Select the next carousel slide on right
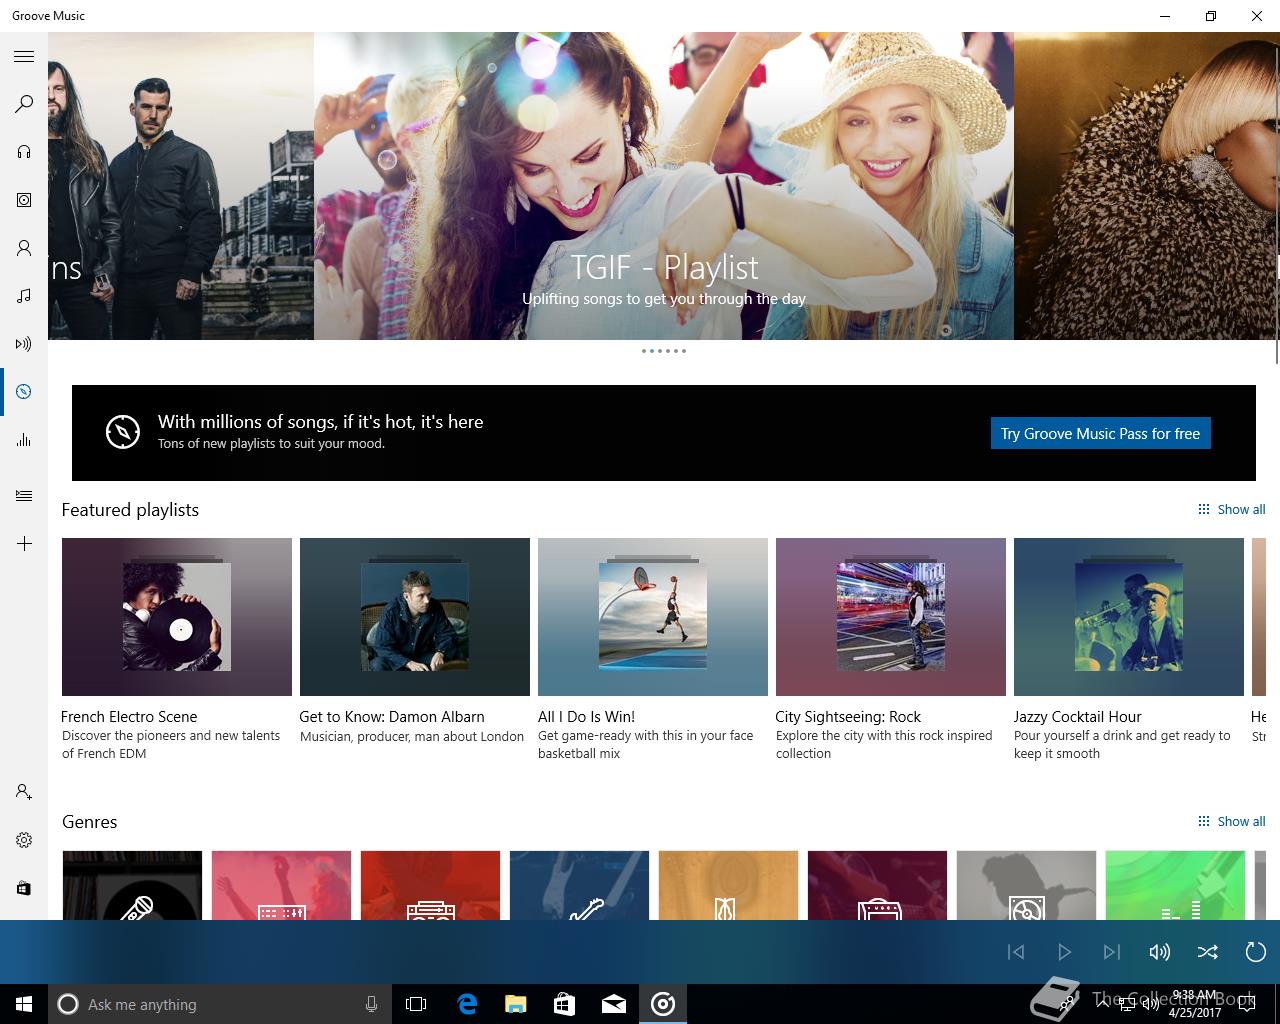 click(1144, 186)
